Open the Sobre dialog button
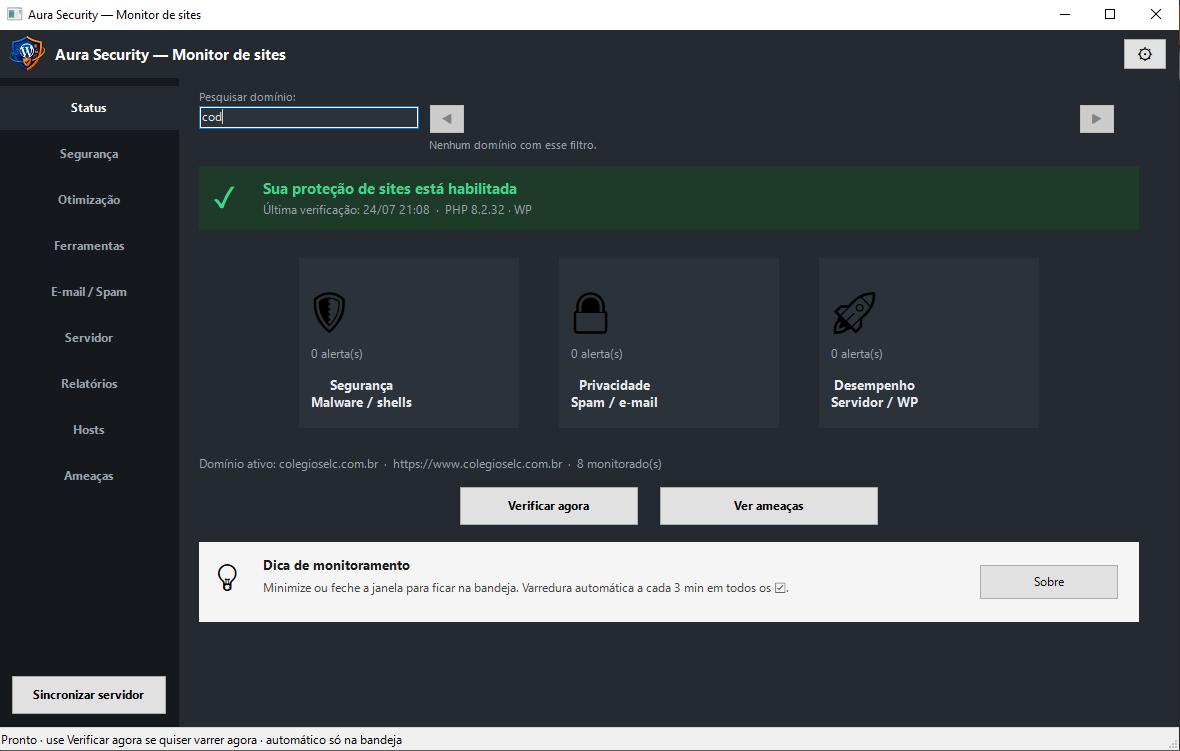 point(1048,582)
